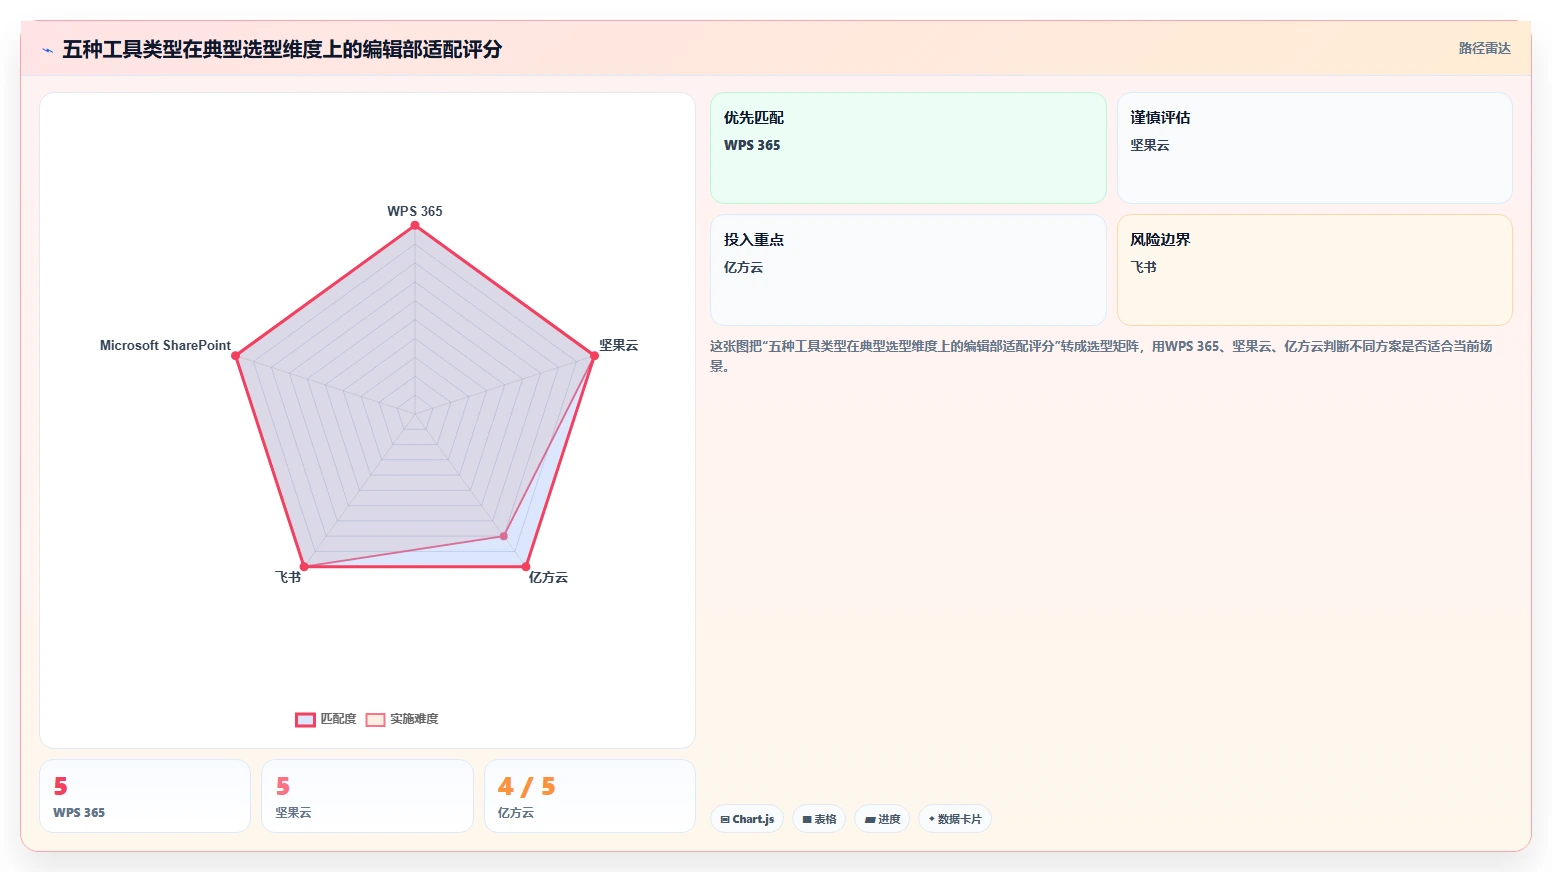Click the 坚果云 vertex point on radar
Viewport: 1552px width, 872px height.
[x=594, y=356]
